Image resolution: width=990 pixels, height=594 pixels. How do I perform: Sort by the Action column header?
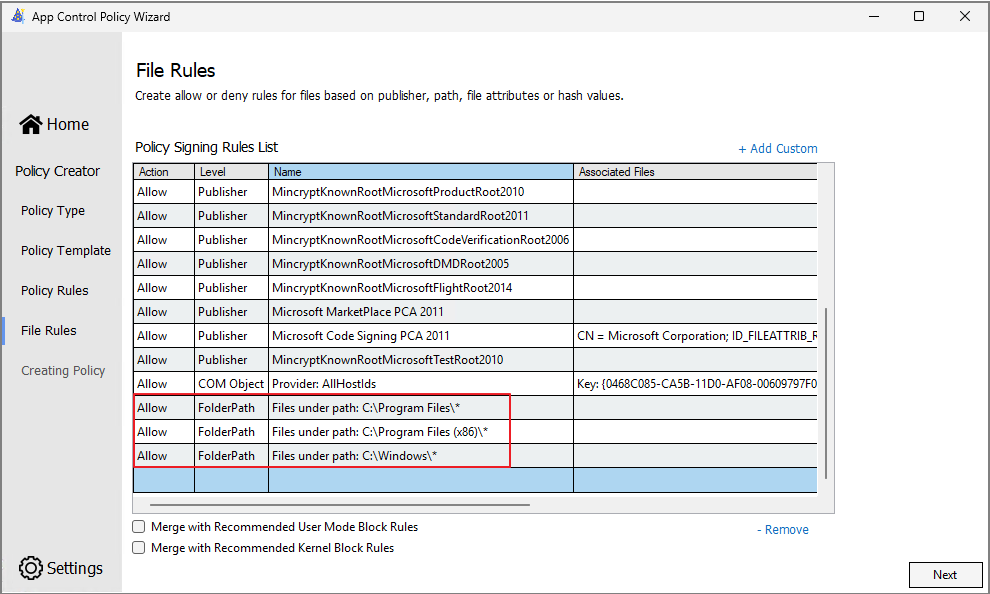[x=164, y=171]
